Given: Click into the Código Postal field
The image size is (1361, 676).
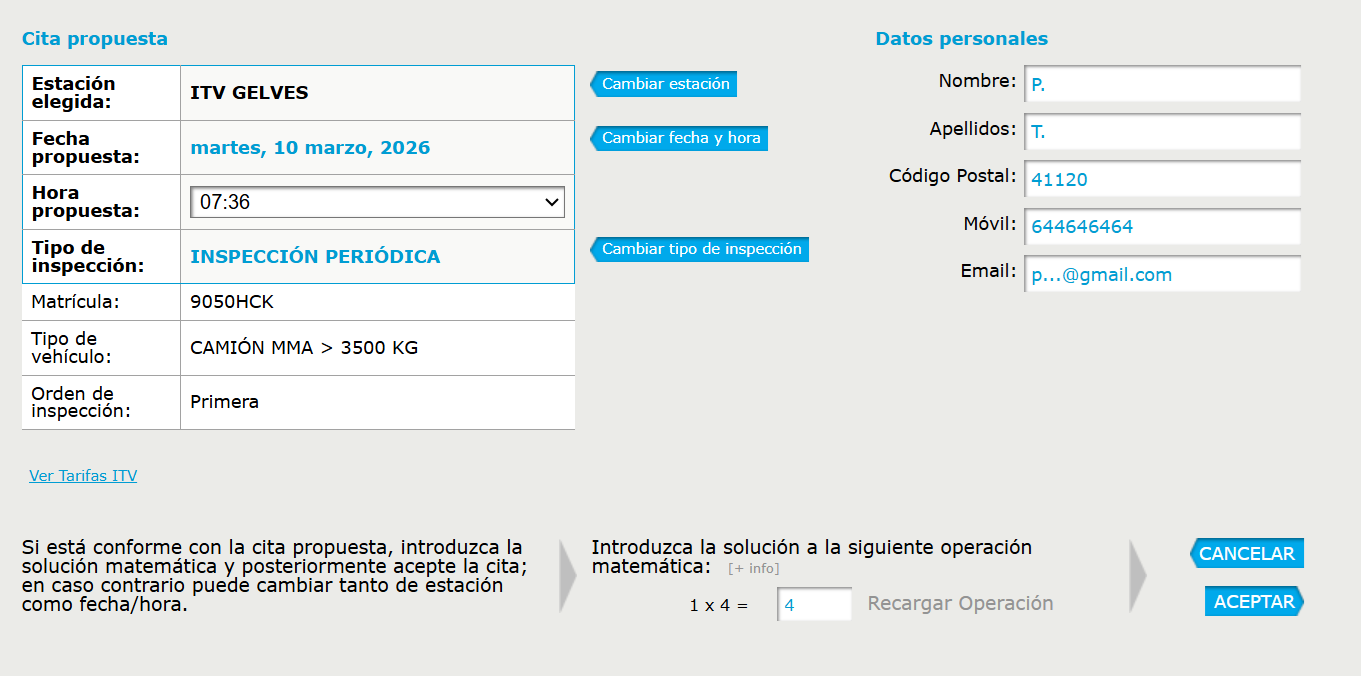Looking at the screenshot, I should 1160,179.
